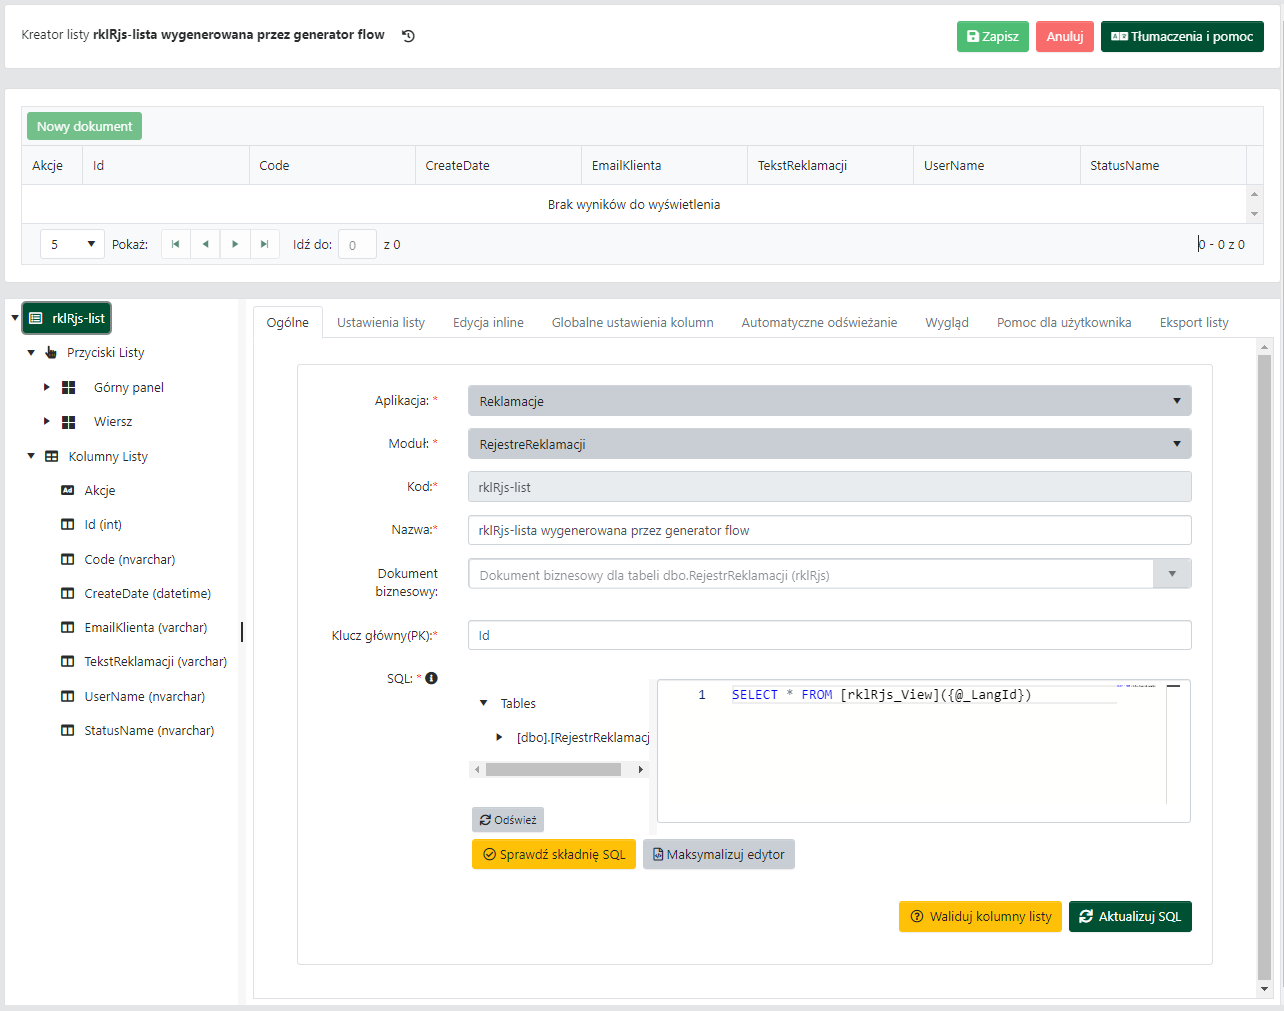Image resolution: width=1284 pixels, height=1011 pixels.
Task: Click Sprawdź składnię SQL button
Action: point(553,854)
